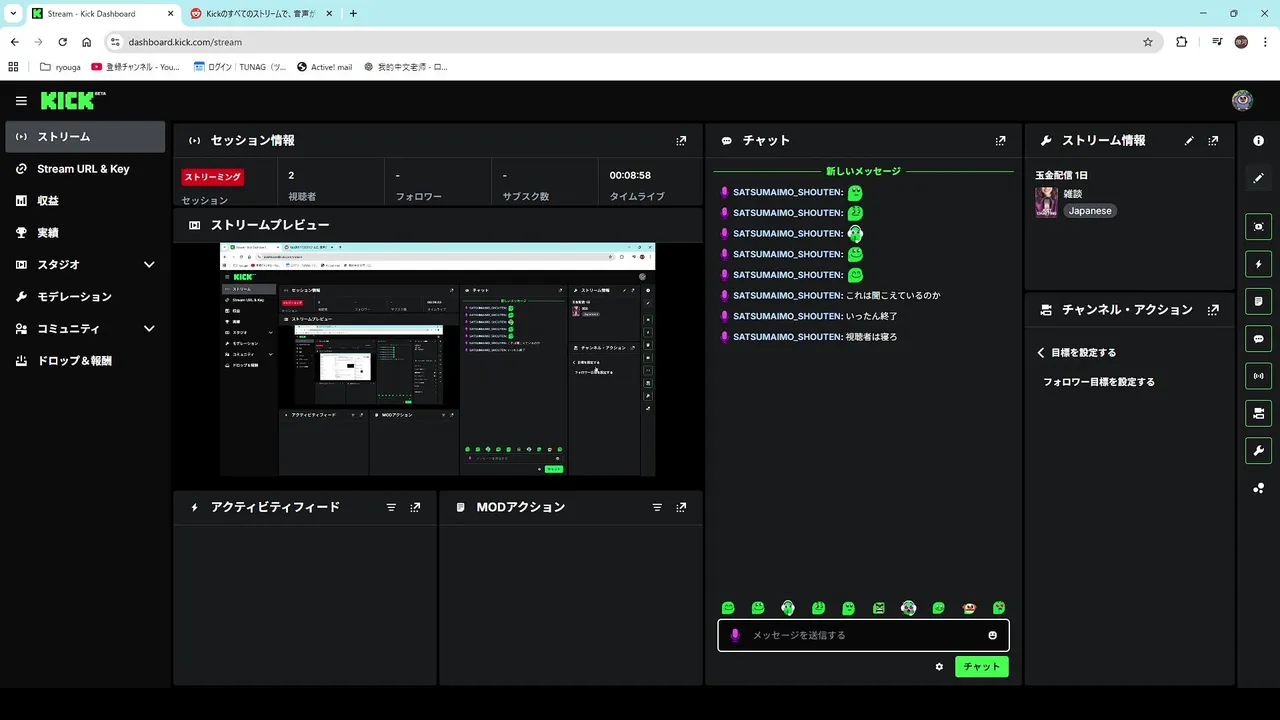Open the ストリーム sidebar page
Image resolution: width=1280 pixels, height=720 pixels.
(x=85, y=137)
